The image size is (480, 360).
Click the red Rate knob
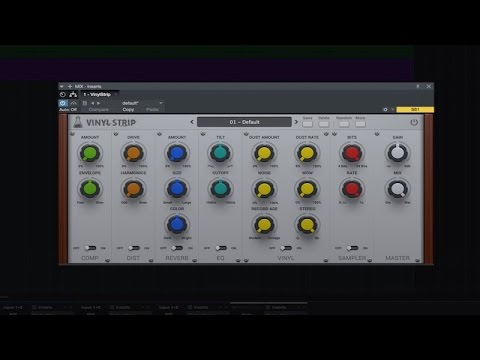coord(352,189)
